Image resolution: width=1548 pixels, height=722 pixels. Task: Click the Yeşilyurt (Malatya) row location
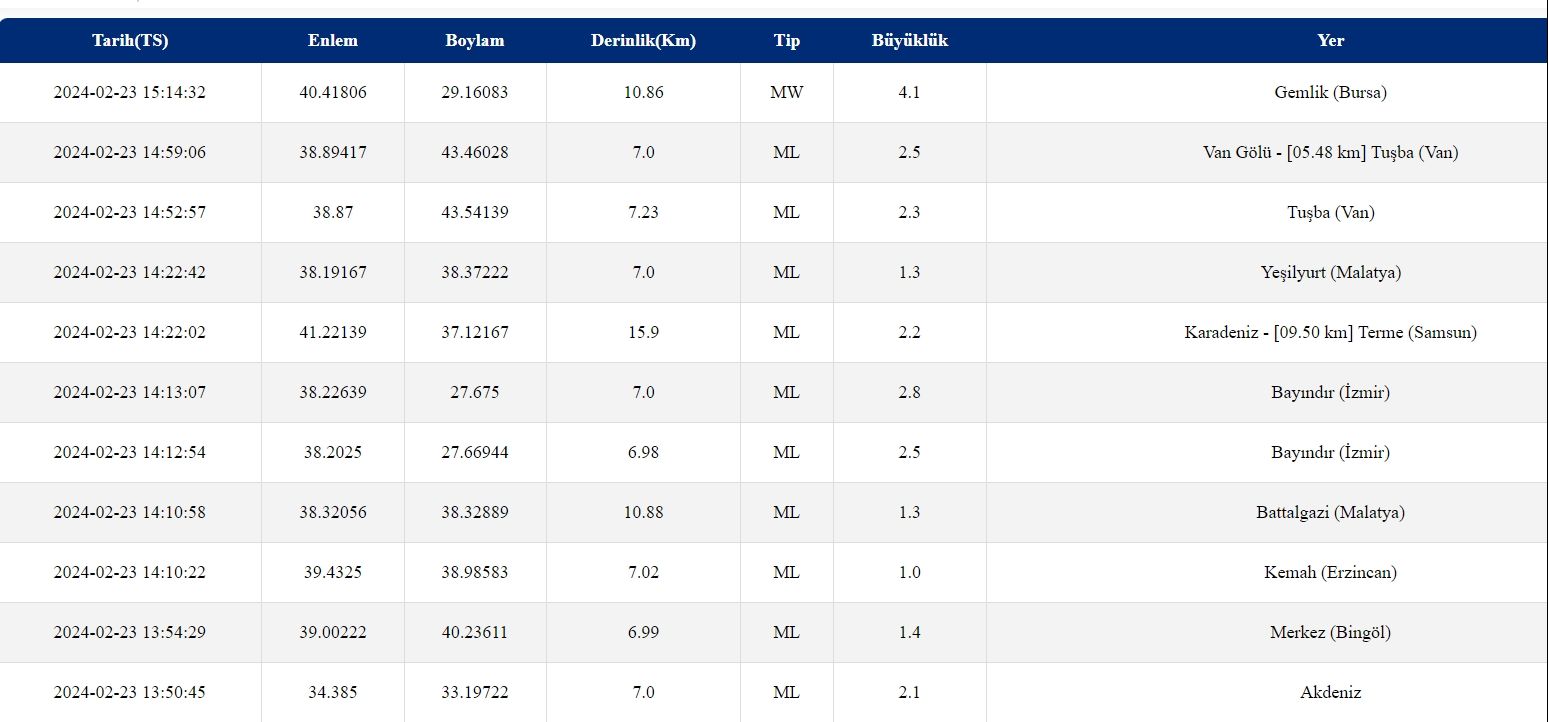pyautogui.click(x=1330, y=272)
